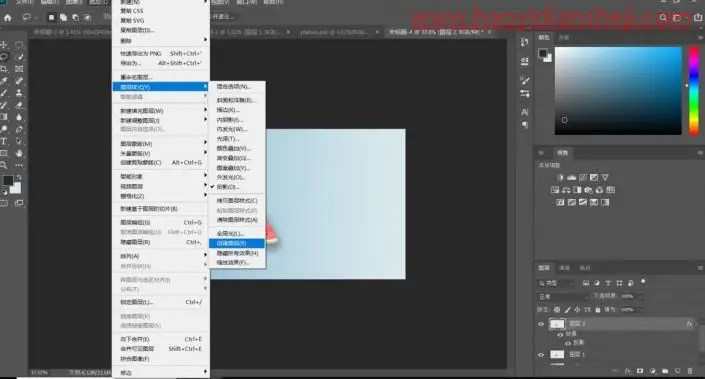This screenshot has height=379, width=705.
Task: Click the lock-all padlock icon in the Layers panel
Action: pos(598,310)
